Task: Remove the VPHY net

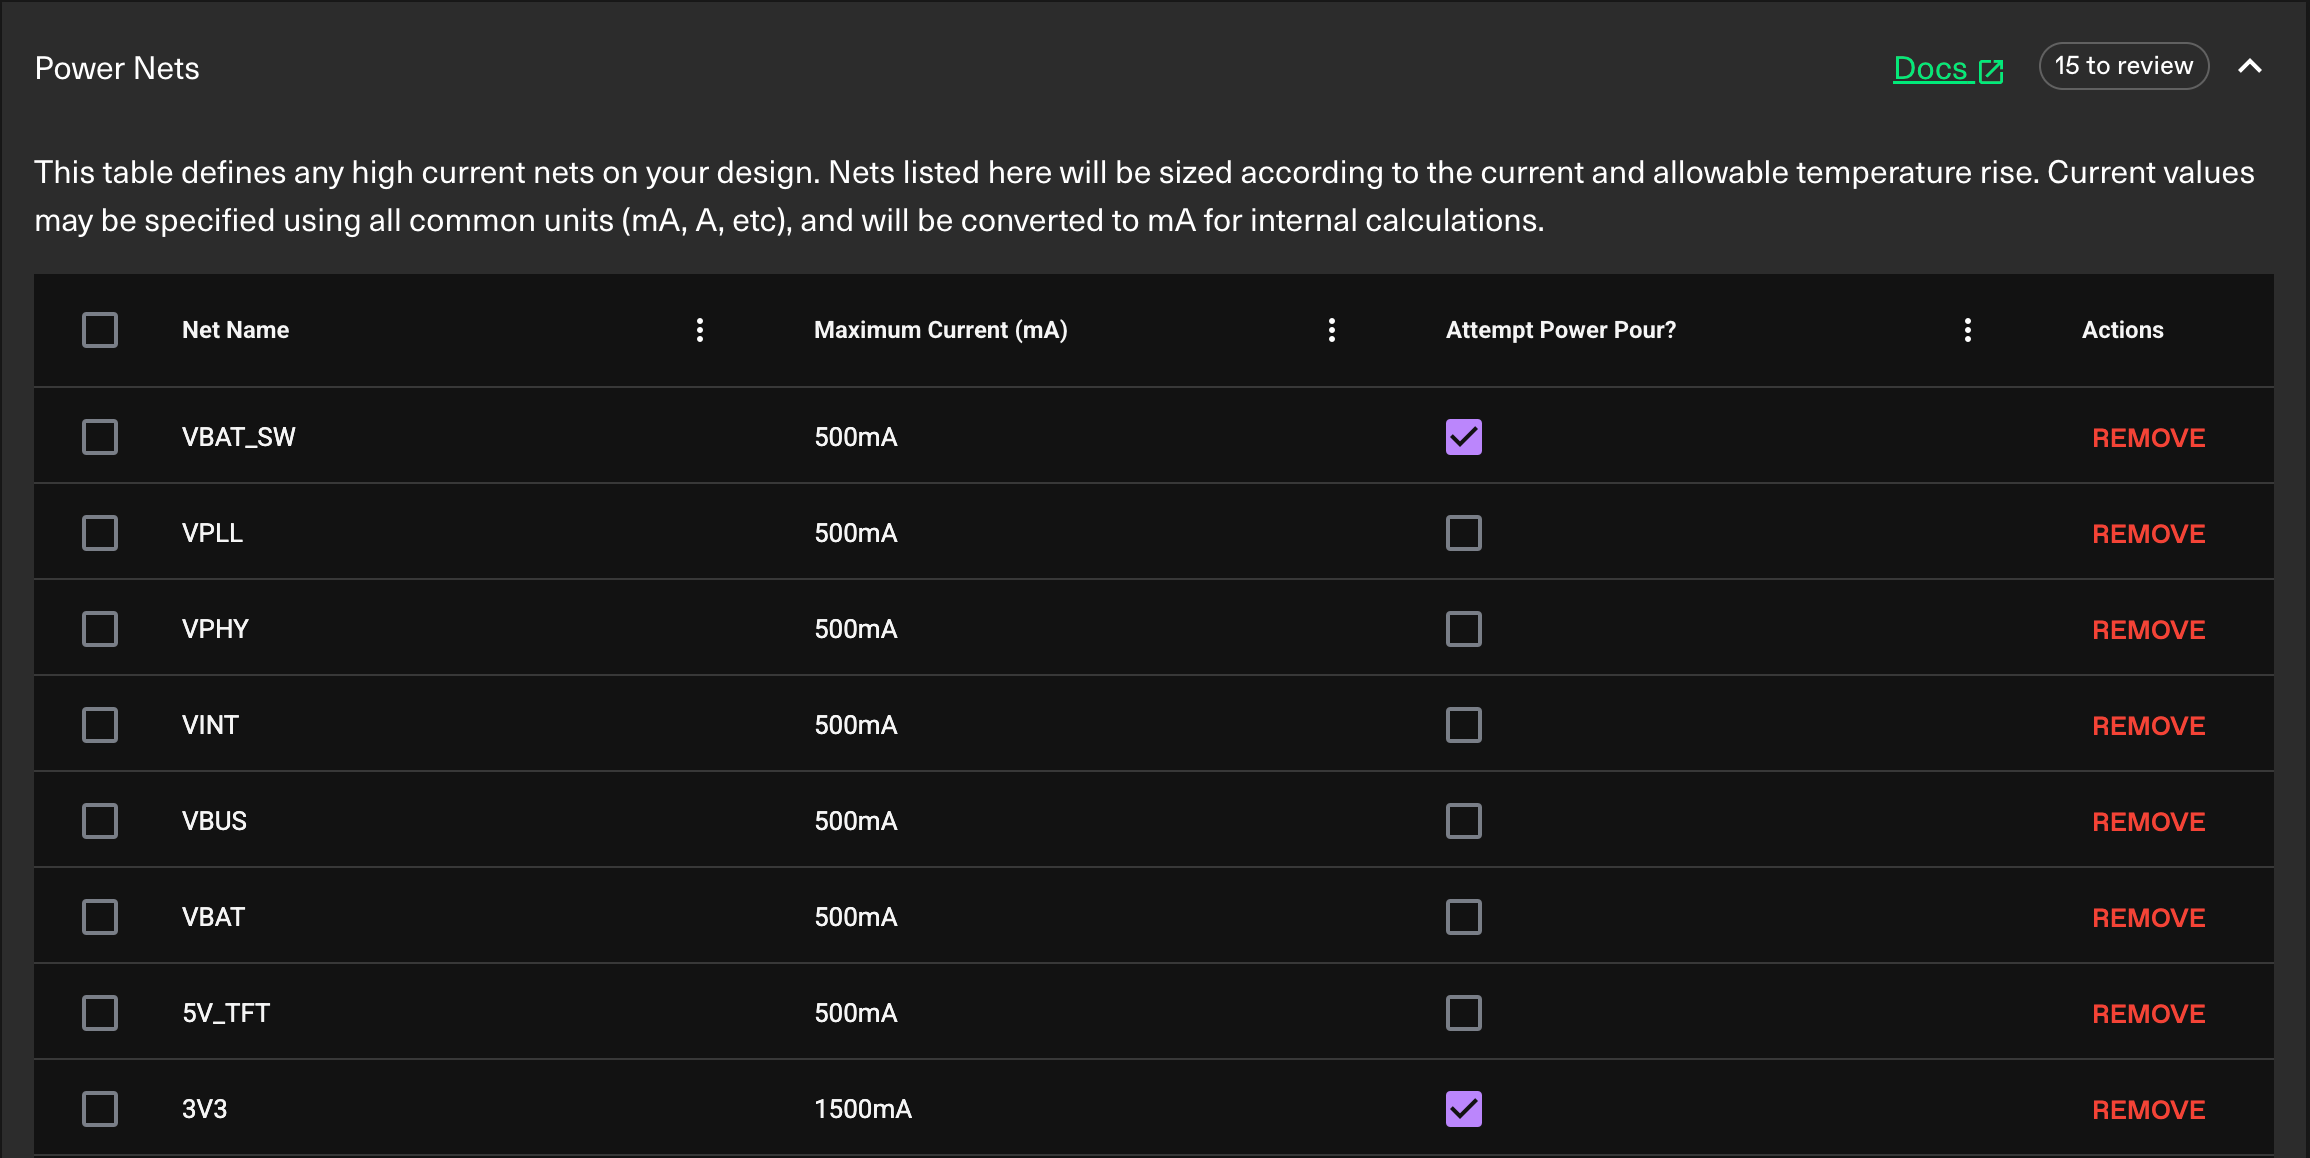Action: tap(2149, 630)
